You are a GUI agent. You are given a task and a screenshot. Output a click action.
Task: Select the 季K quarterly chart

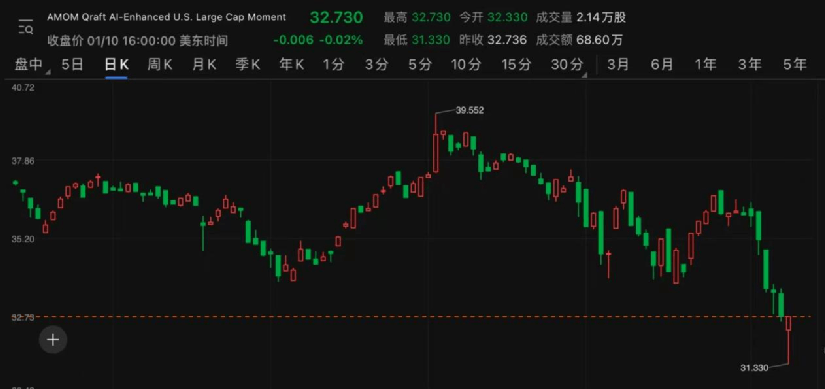pyautogui.click(x=248, y=65)
